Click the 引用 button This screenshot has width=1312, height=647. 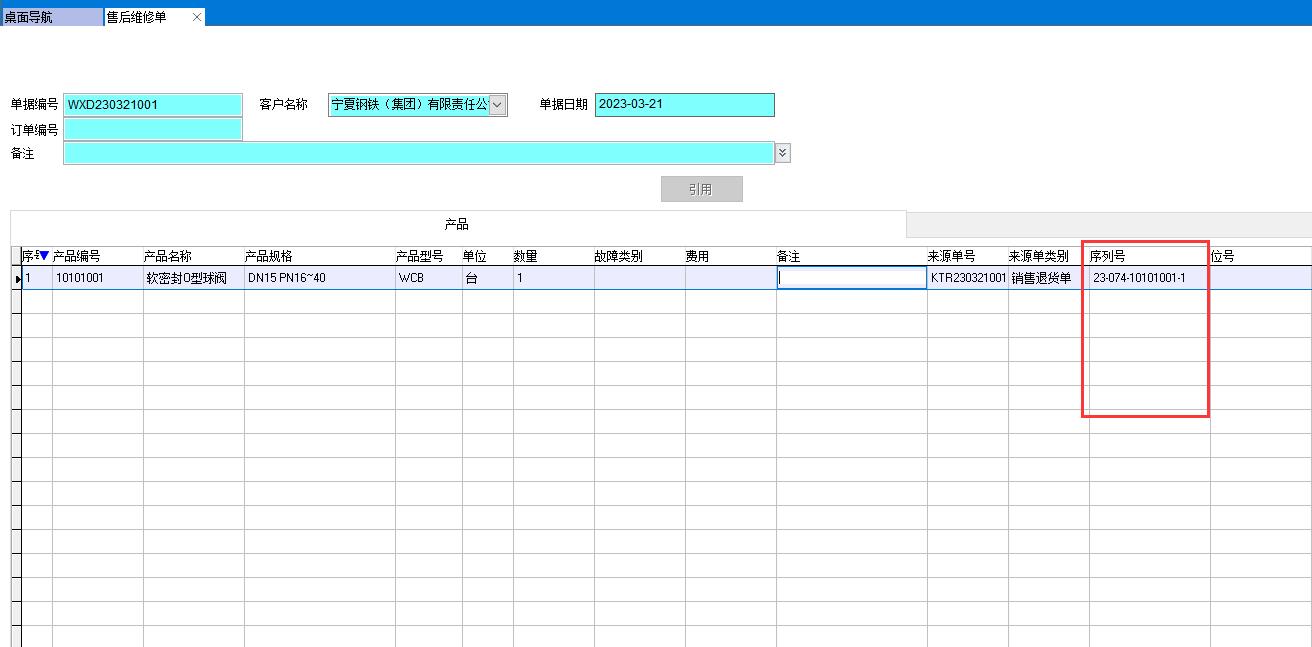pyautogui.click(x=701, y=189)
